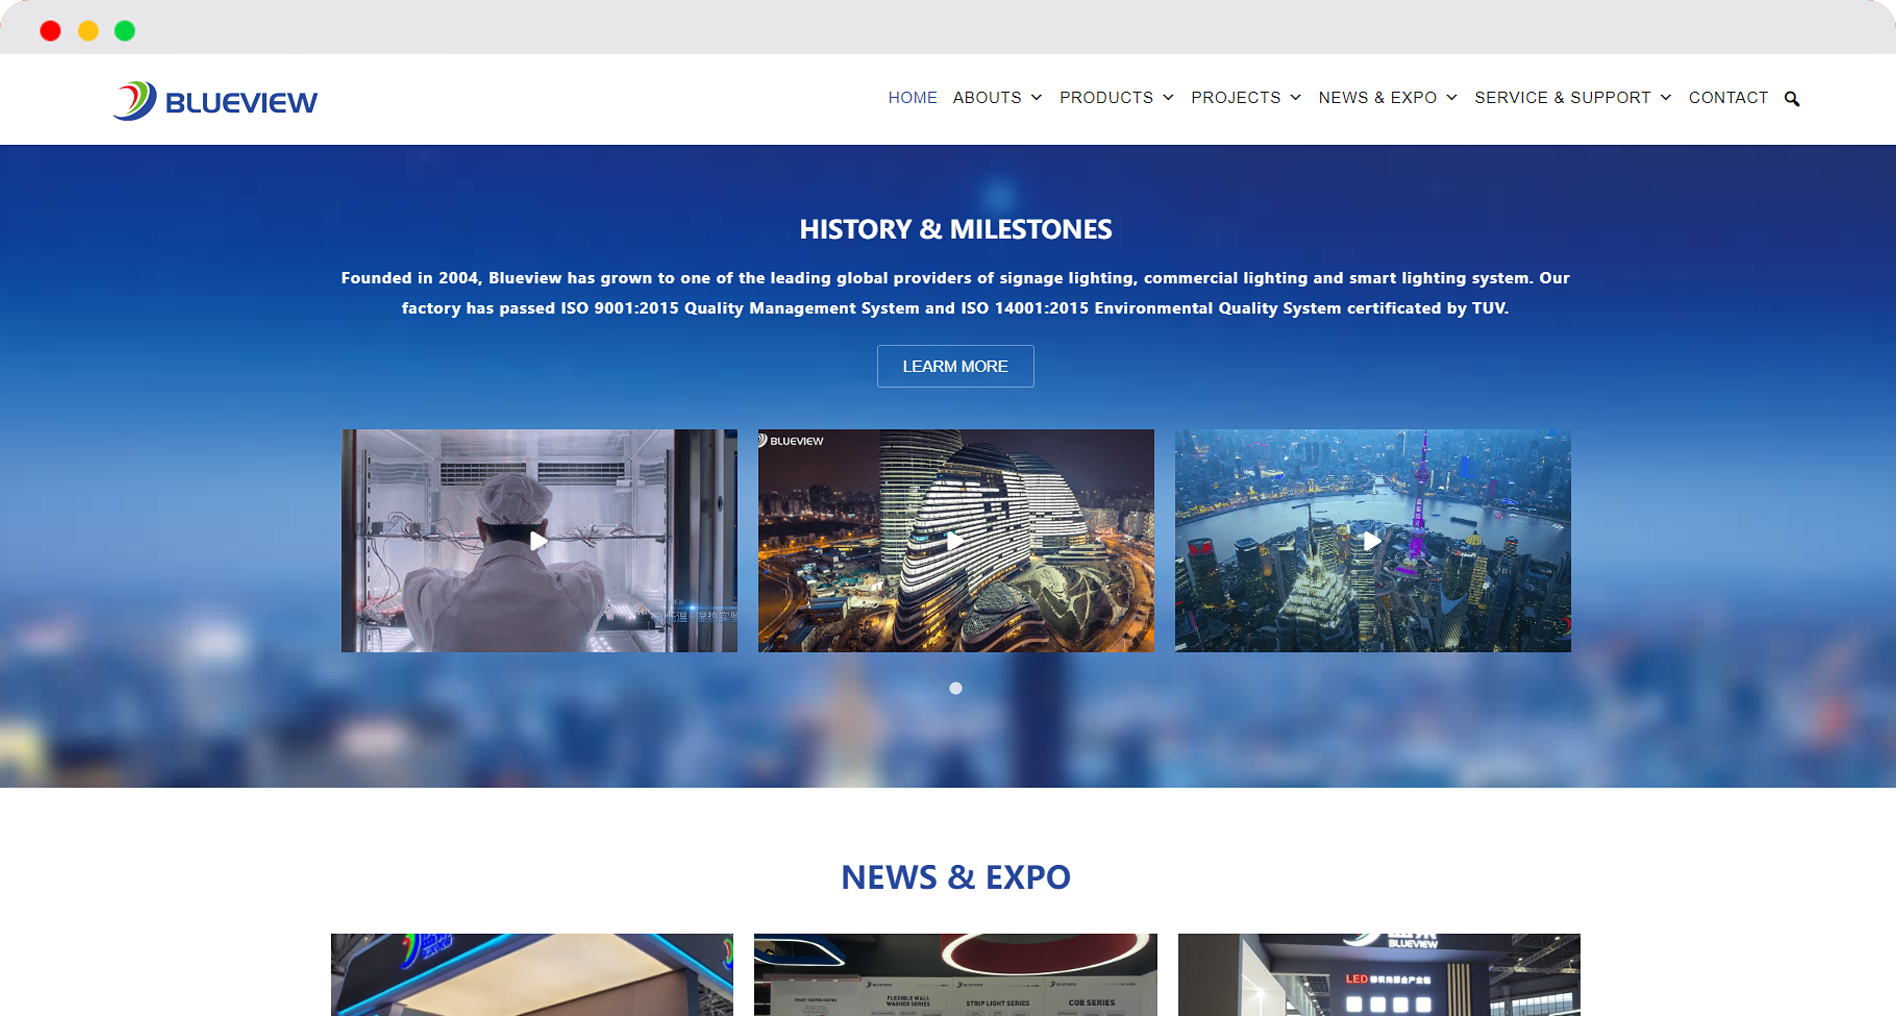This screenshot has height=1016, width=1896.
Task: Click the yellow minimize window button
Action: click(88, 31)
